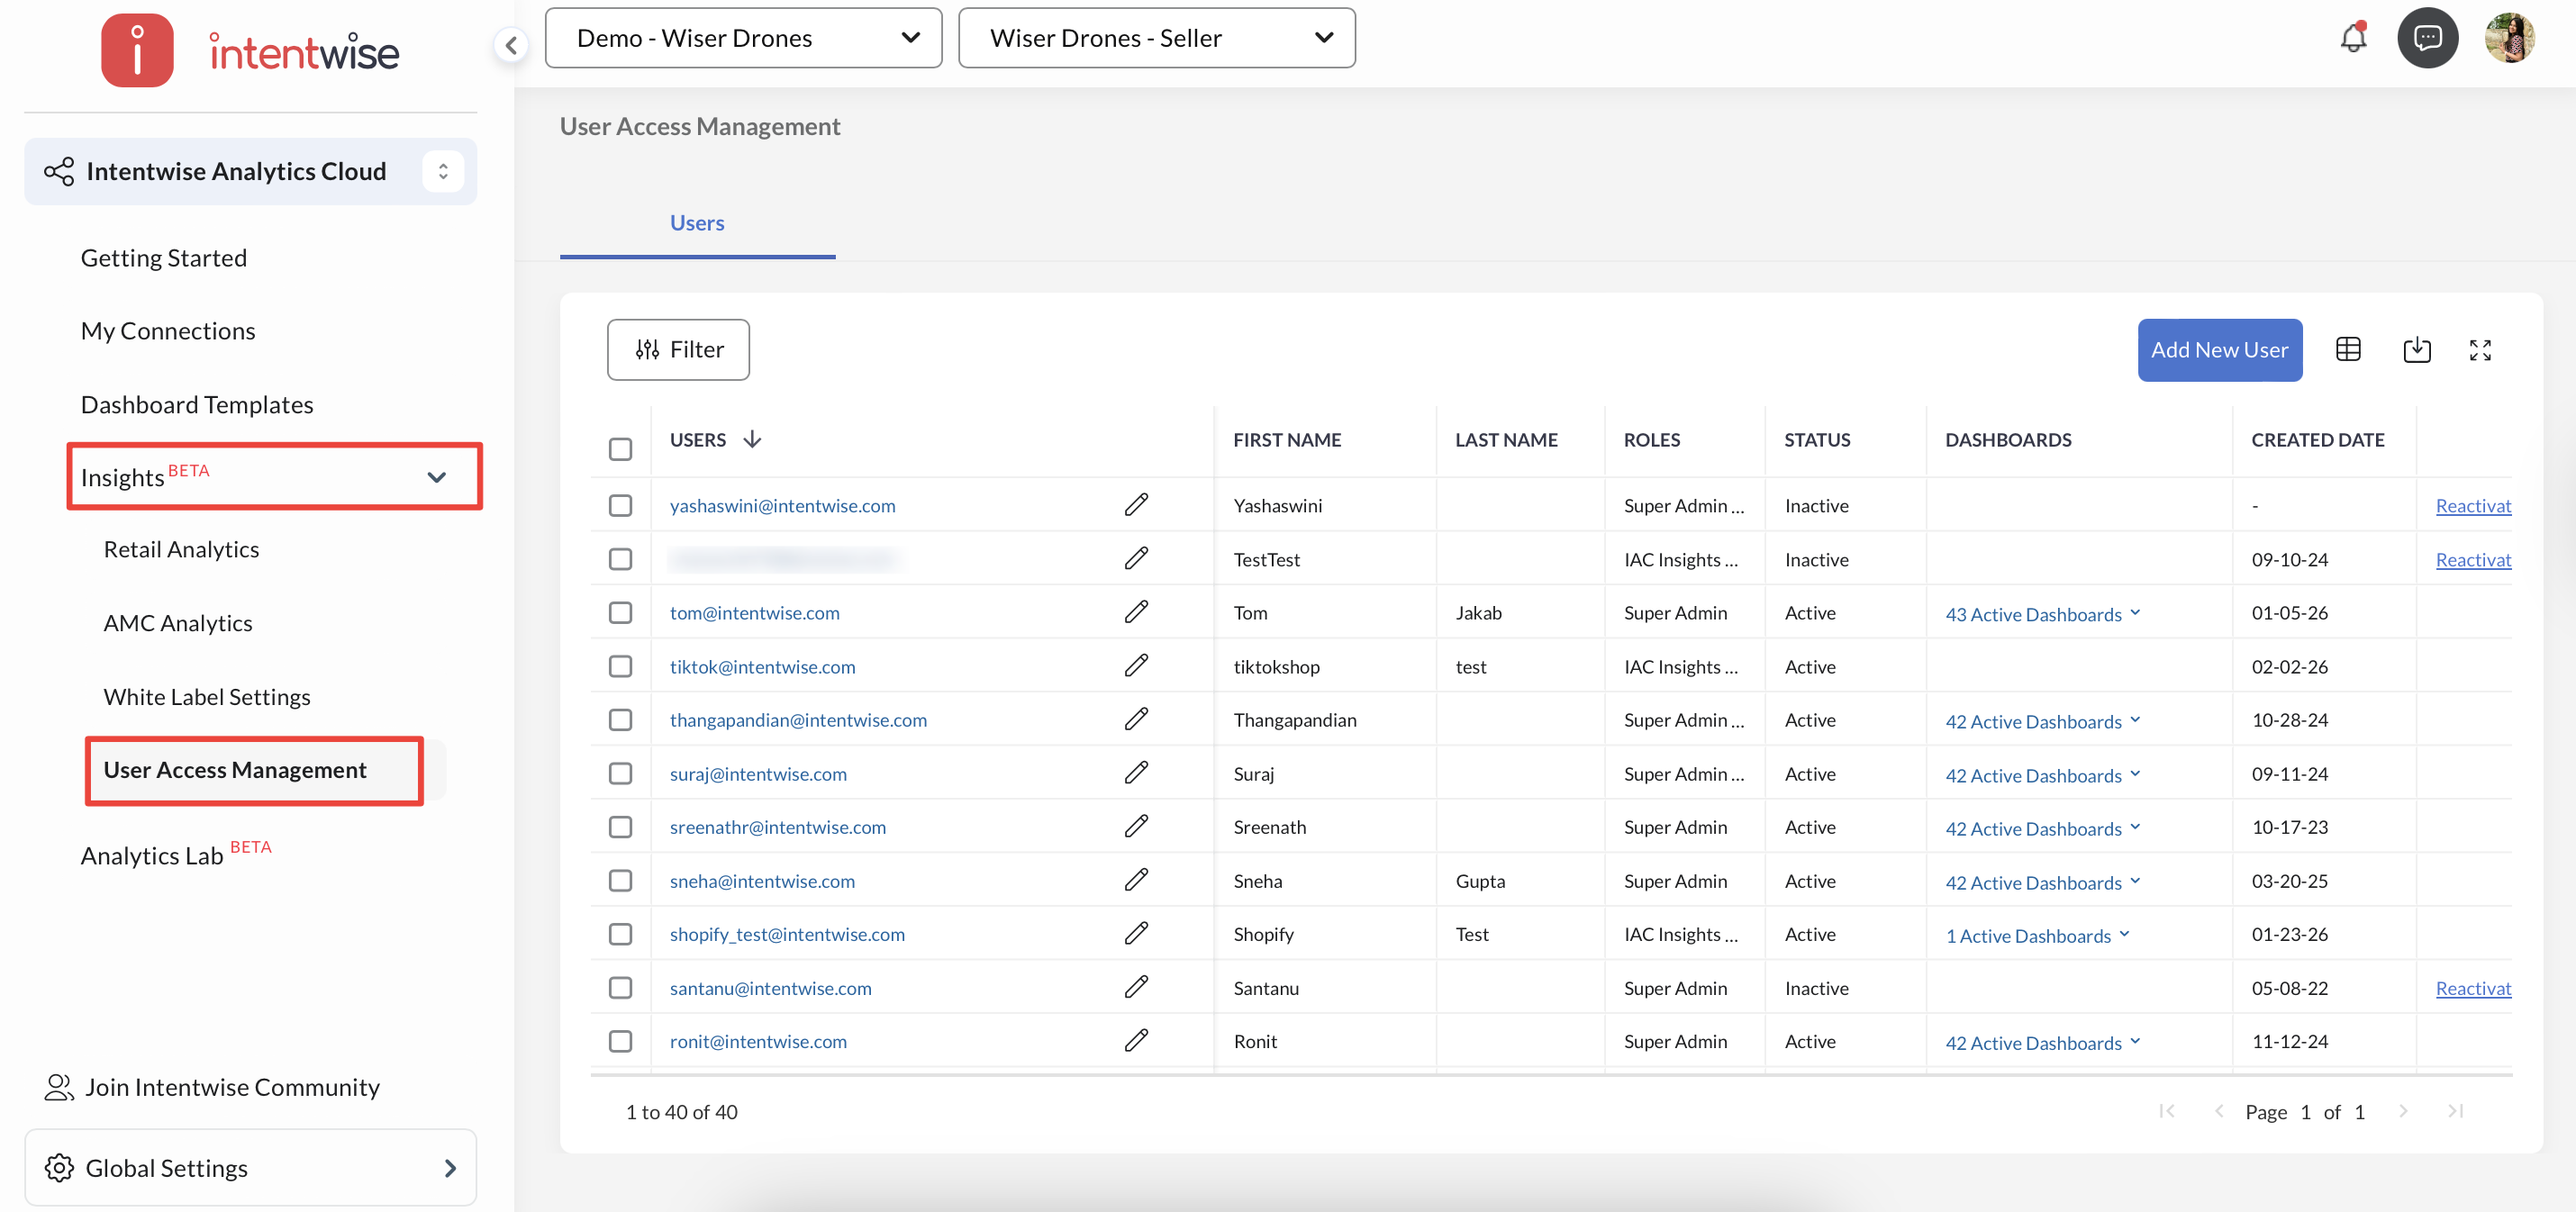Click the column layout grid icon
The image size is (2576, 1212).
(x=2347, y=350)
